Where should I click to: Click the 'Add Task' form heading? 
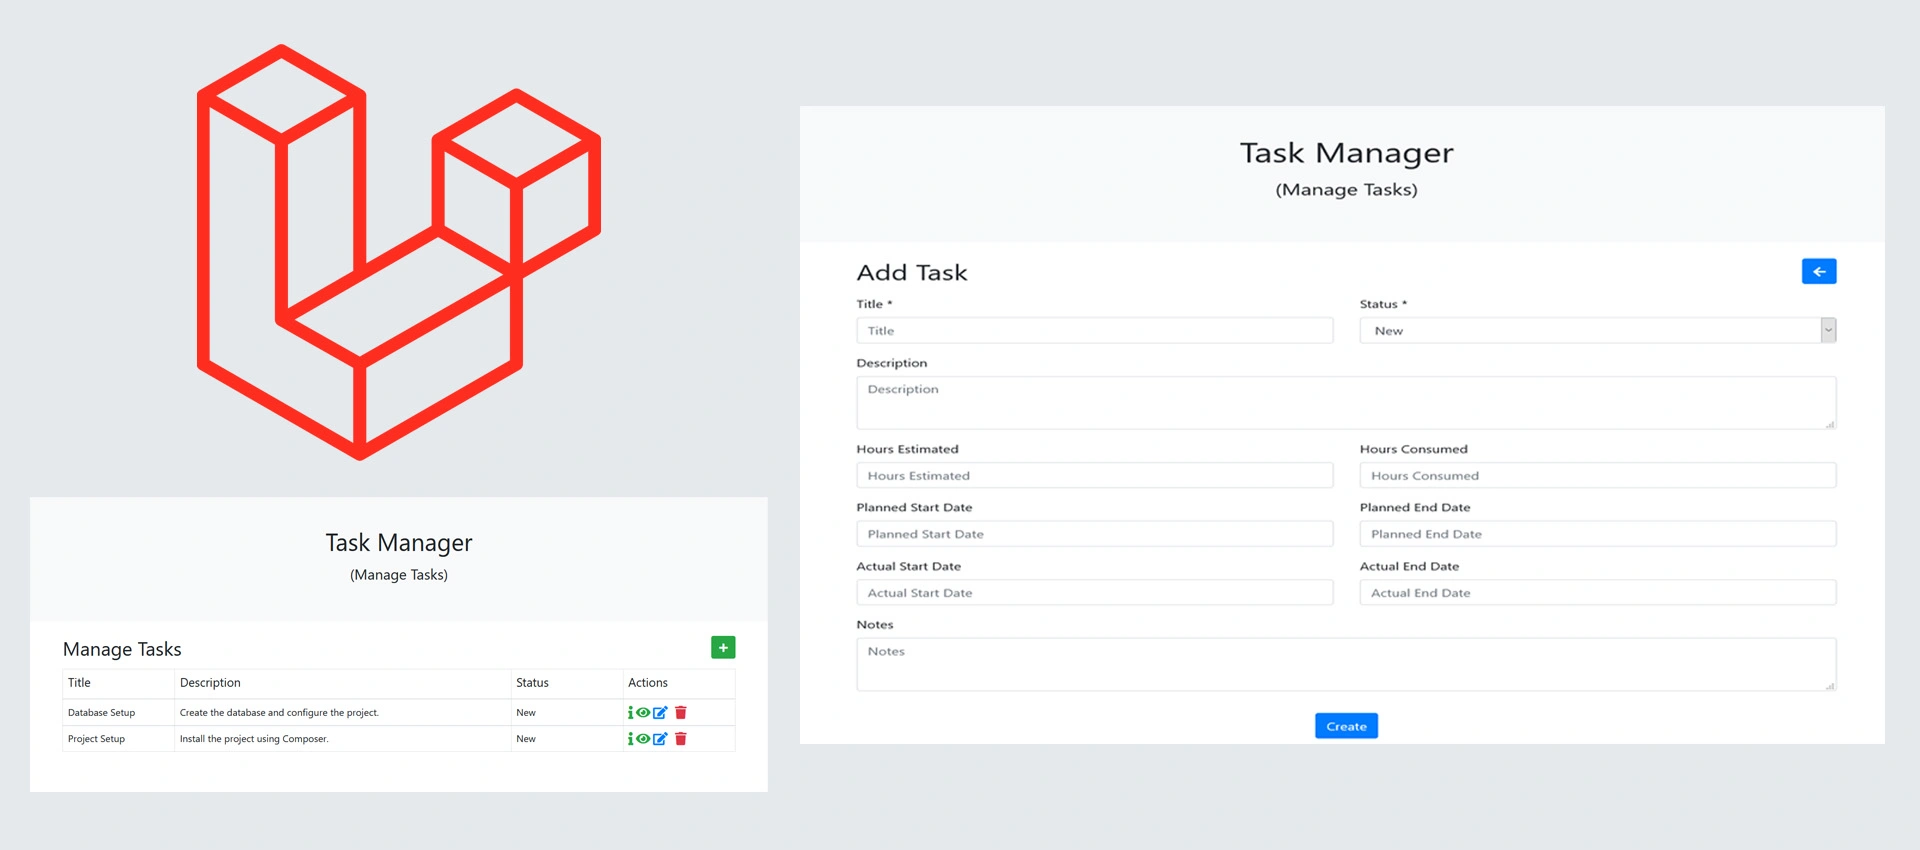pyautogui.click(x=912, y=273)
